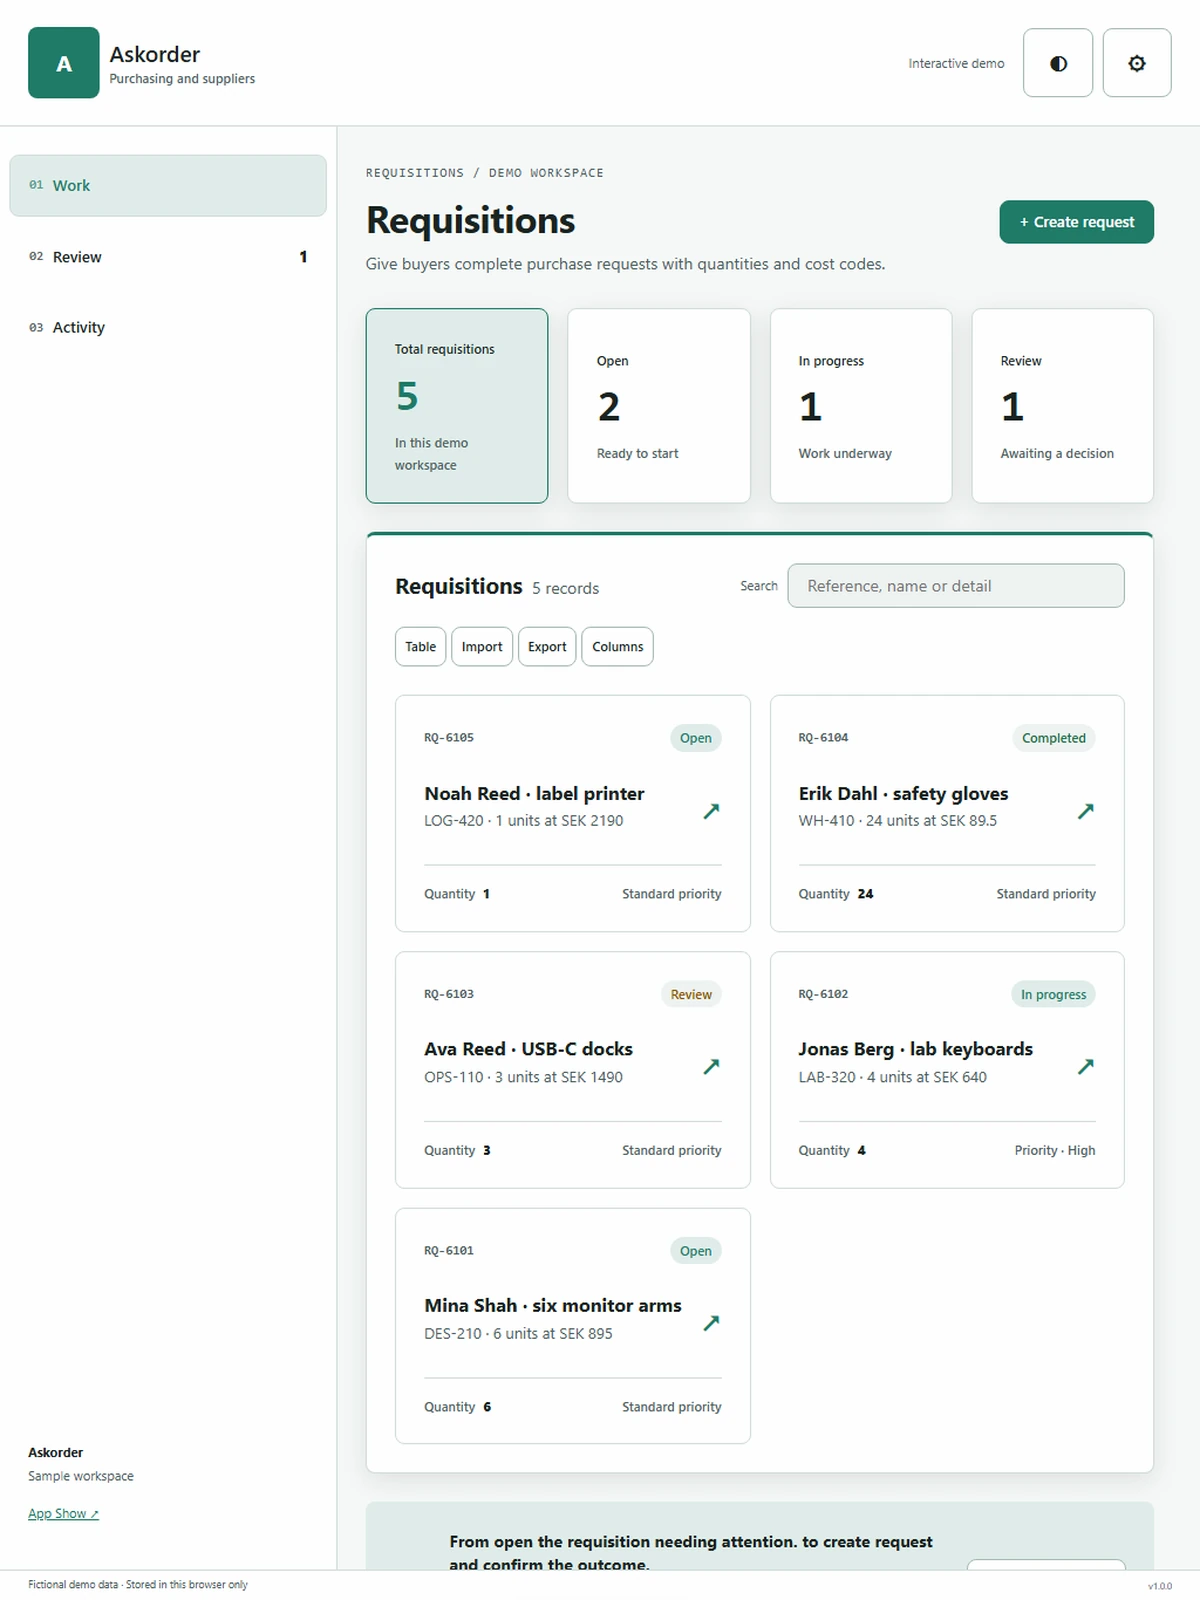Click the RQ-6102 reference code

click(x=823, y=994)
